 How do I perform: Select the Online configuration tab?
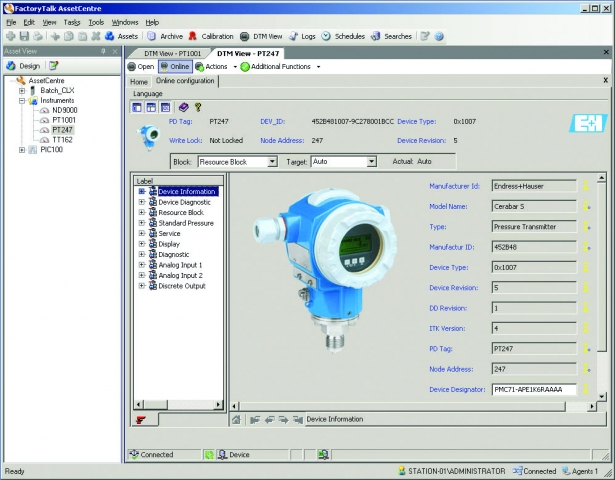click(x=185, y=81)
